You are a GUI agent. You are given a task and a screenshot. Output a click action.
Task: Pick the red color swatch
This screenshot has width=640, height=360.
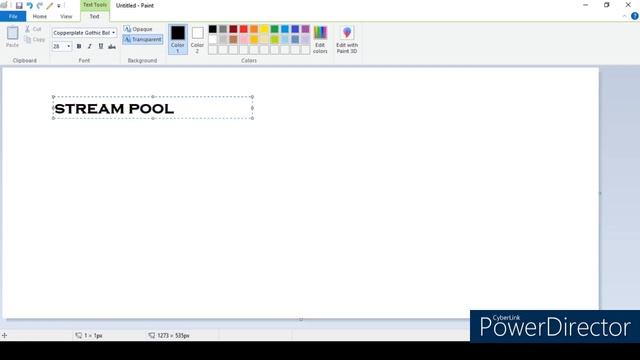[x=244, y=29]
